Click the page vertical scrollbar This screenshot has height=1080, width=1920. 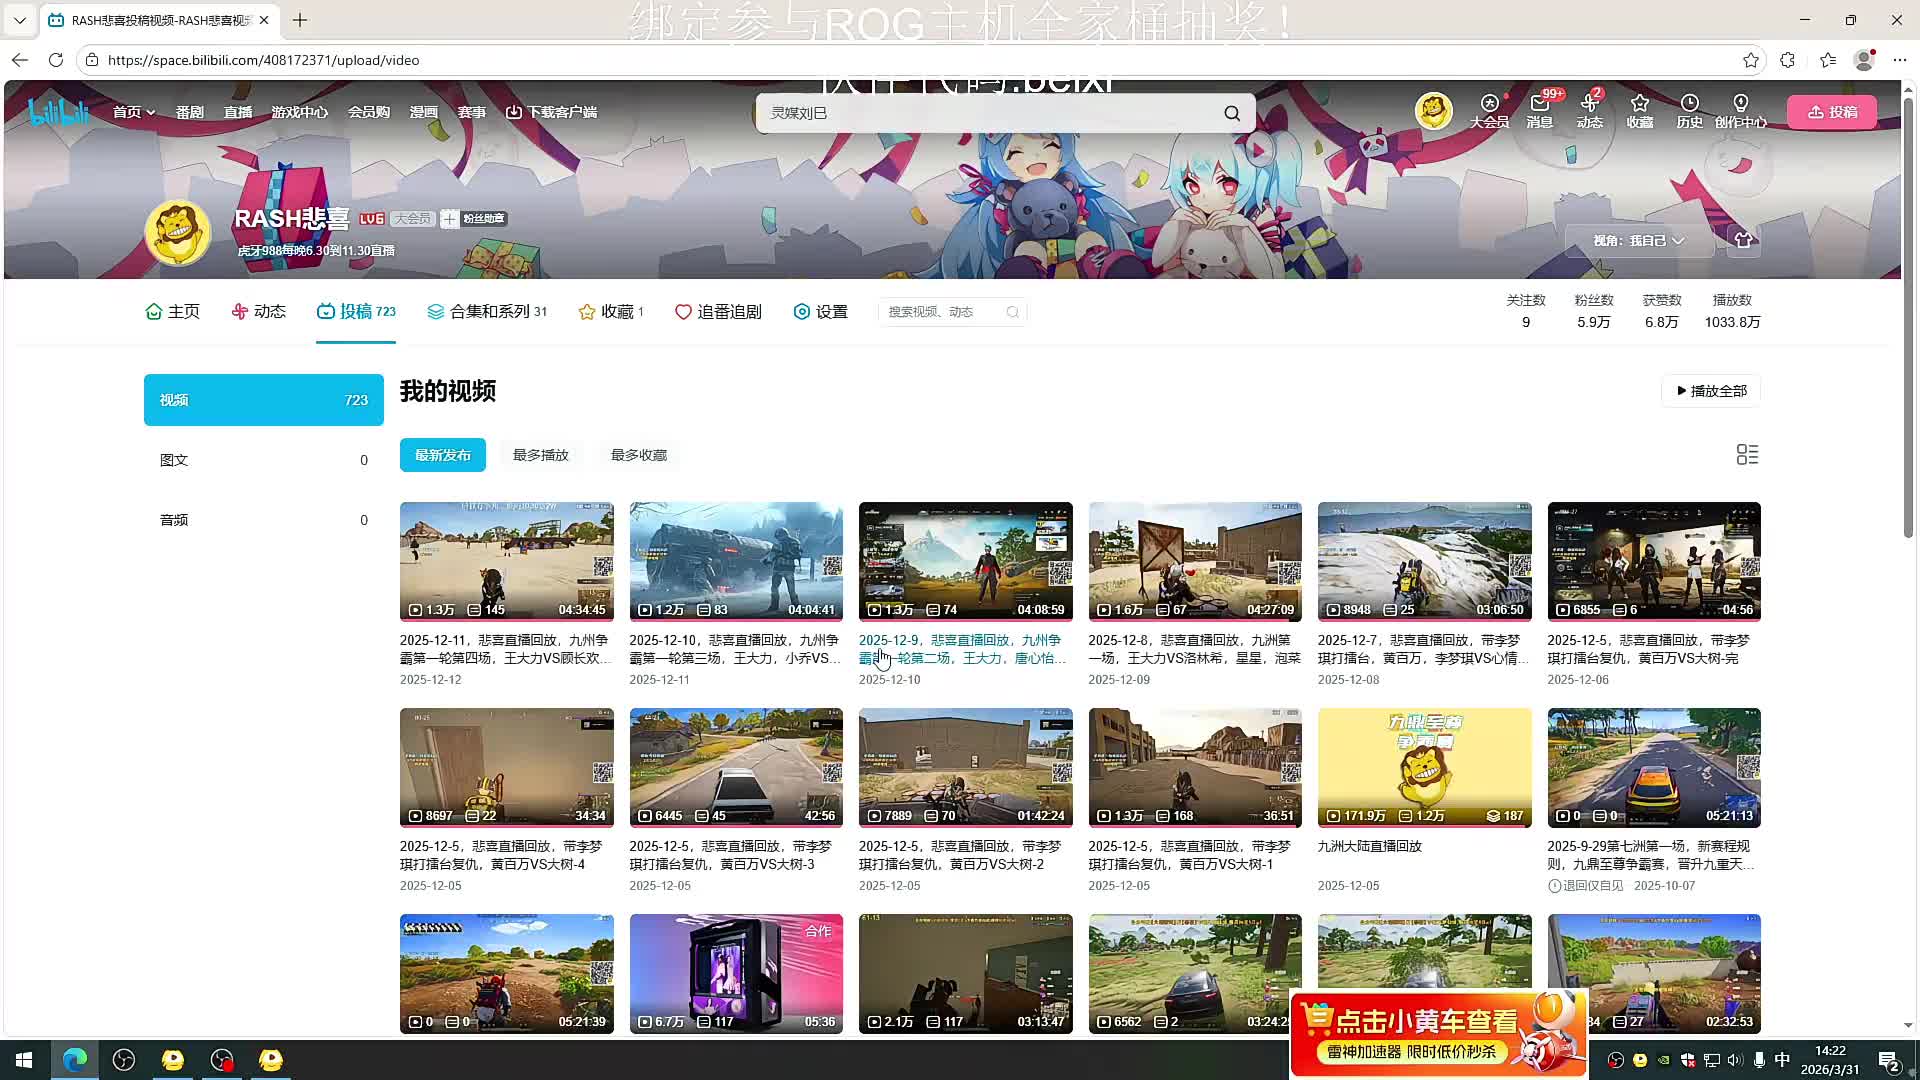pos(1908,320)
